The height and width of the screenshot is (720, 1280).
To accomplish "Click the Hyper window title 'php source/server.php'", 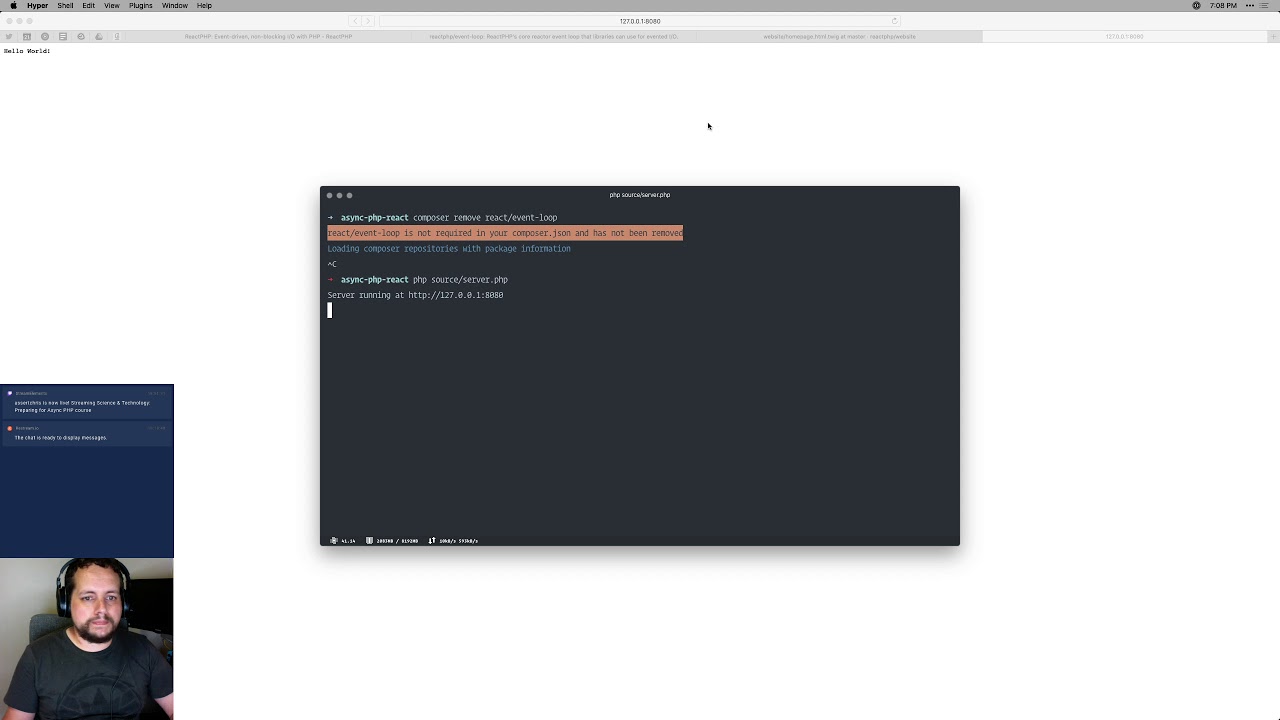I will (x=640, y=195).
